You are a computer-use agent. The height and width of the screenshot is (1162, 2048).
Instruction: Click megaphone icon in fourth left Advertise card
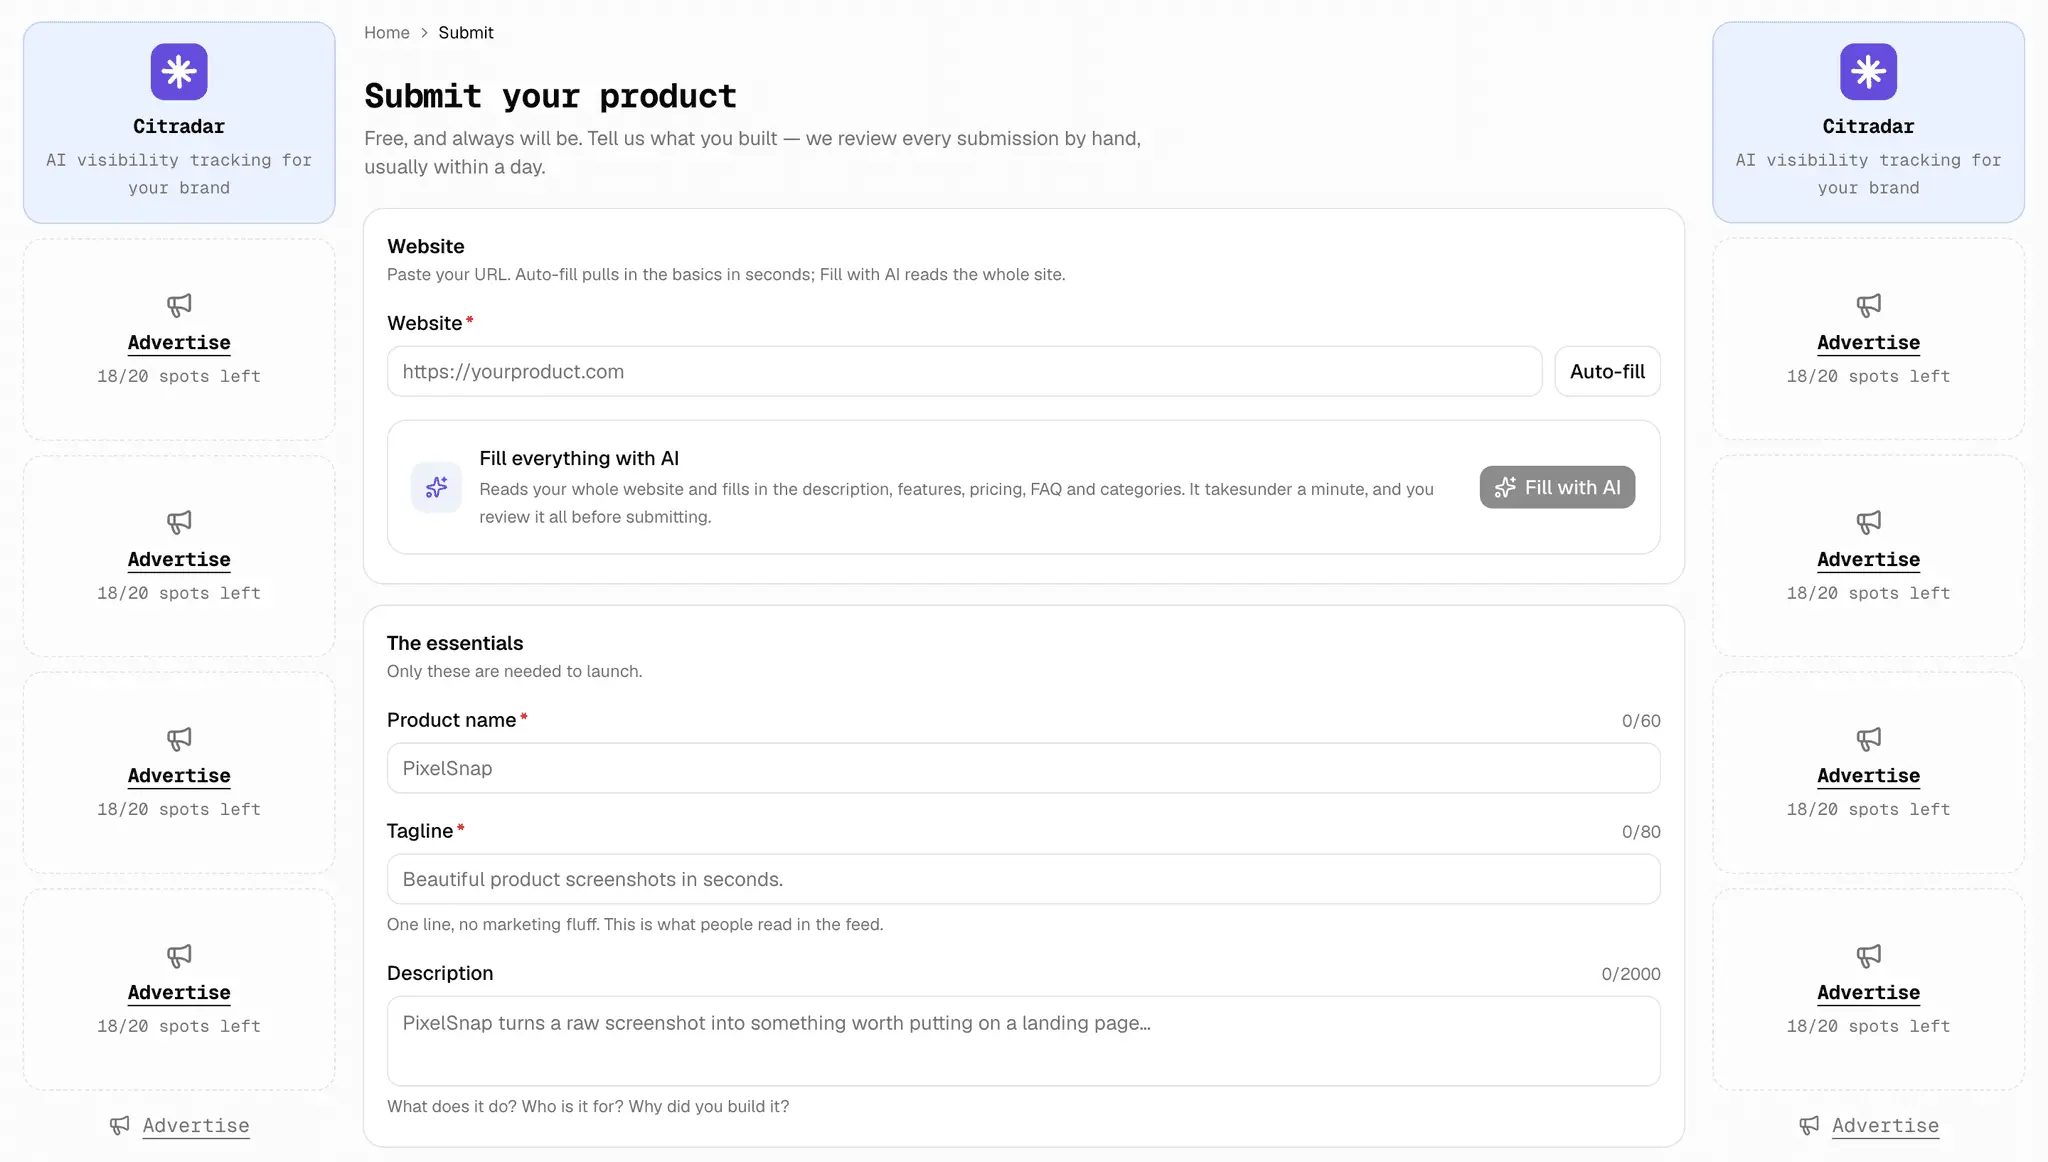click(x=179, y=956)
